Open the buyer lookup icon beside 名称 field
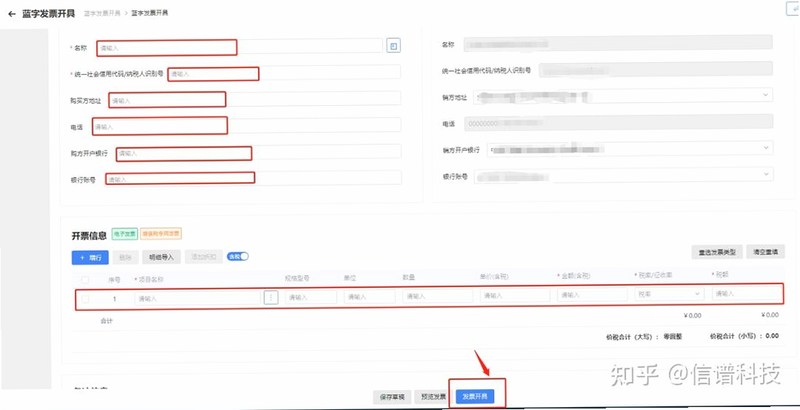The width and height of the screenshot is (800, 410). (393, 46)
